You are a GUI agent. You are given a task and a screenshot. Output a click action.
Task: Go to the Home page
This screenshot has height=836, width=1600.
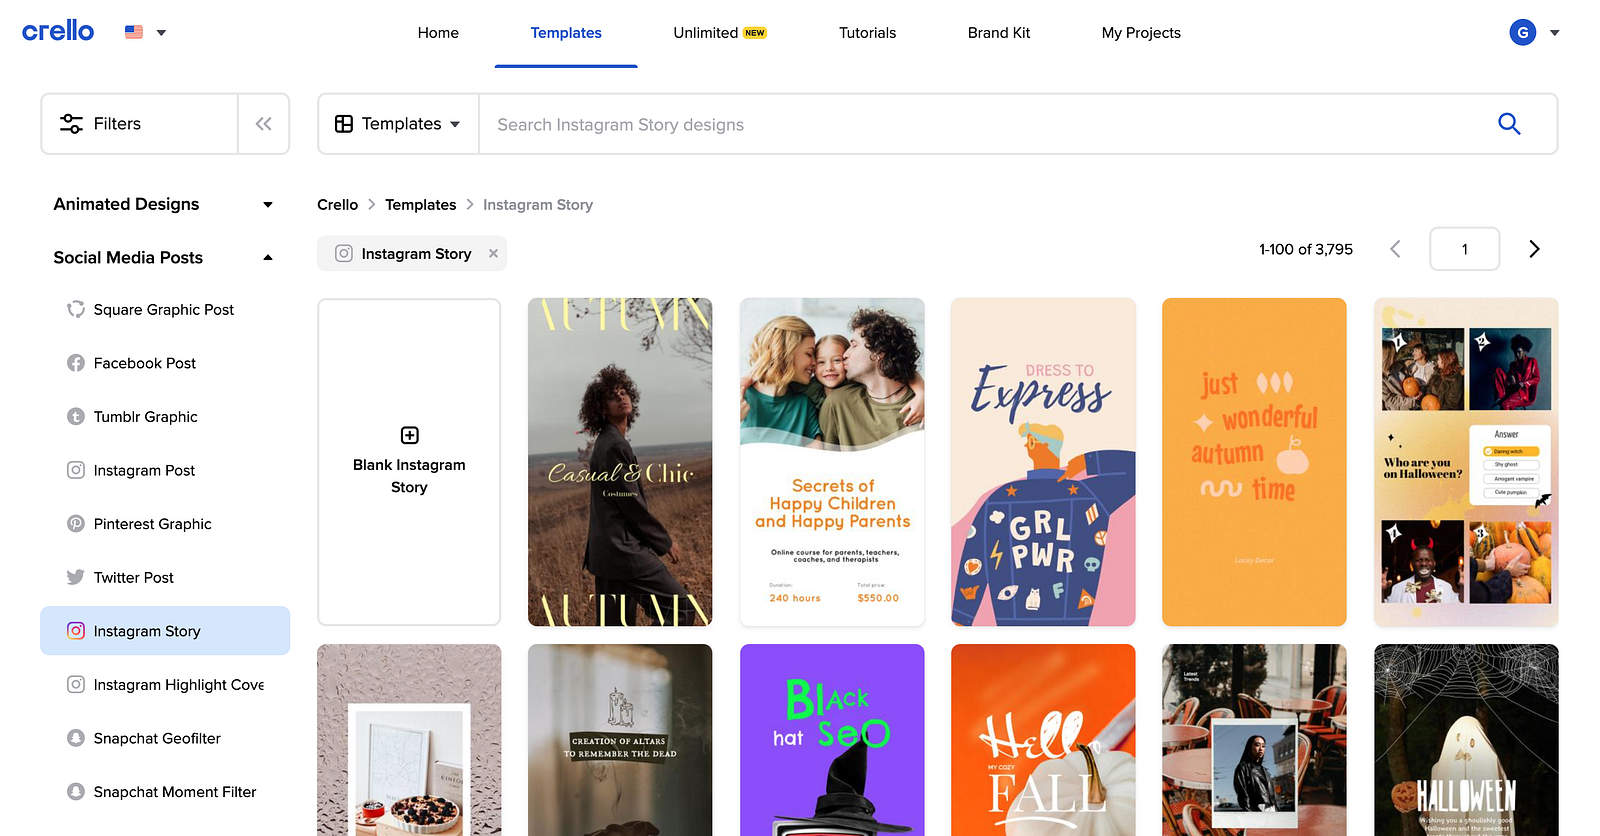pyautogui.click(x=438, y=33)
